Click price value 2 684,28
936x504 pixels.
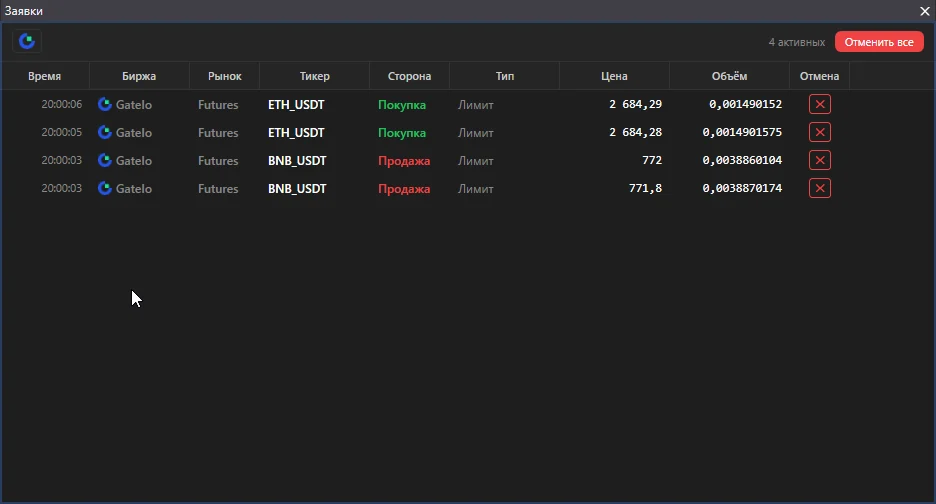[635, 132]
